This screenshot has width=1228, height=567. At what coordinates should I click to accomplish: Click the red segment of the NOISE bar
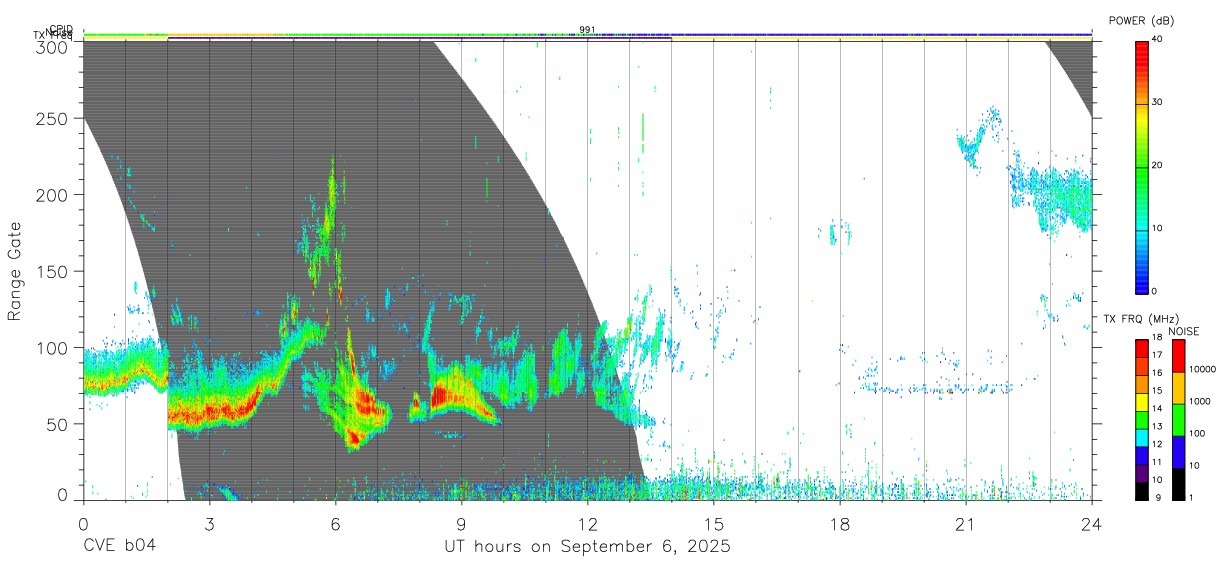(1178, 356)
